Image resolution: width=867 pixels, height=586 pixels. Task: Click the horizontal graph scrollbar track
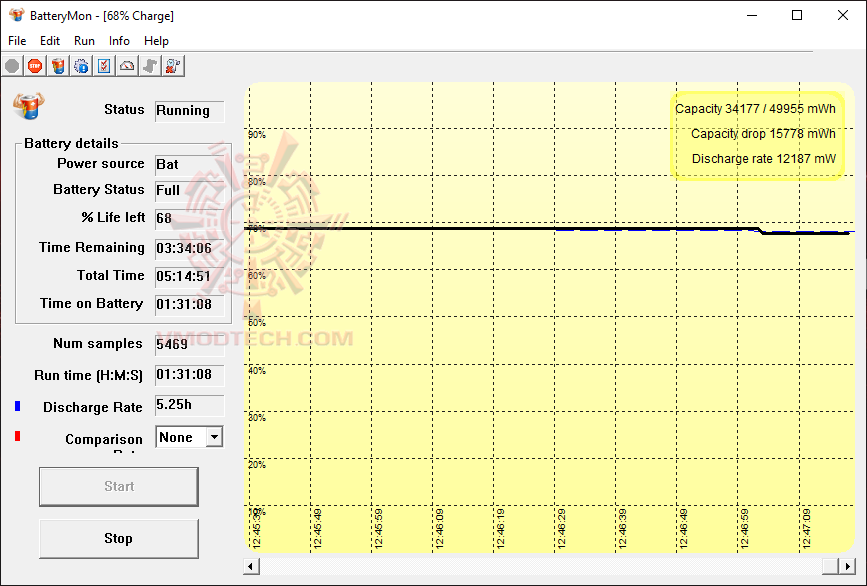pyautogui.click(x=541, y=566)
